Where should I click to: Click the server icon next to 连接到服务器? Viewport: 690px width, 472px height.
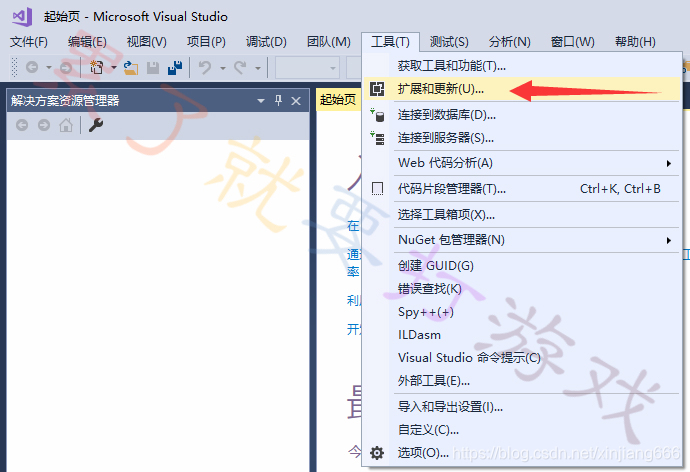point(377,138)
